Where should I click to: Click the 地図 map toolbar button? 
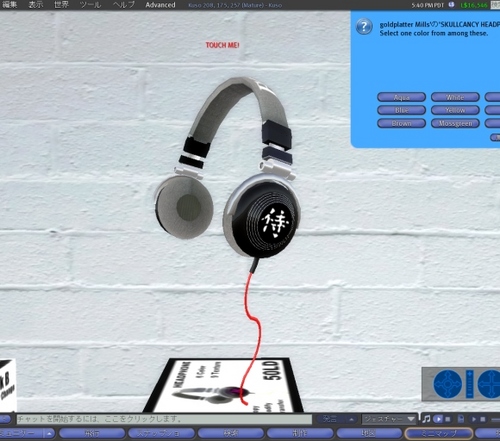pos(369,433)
